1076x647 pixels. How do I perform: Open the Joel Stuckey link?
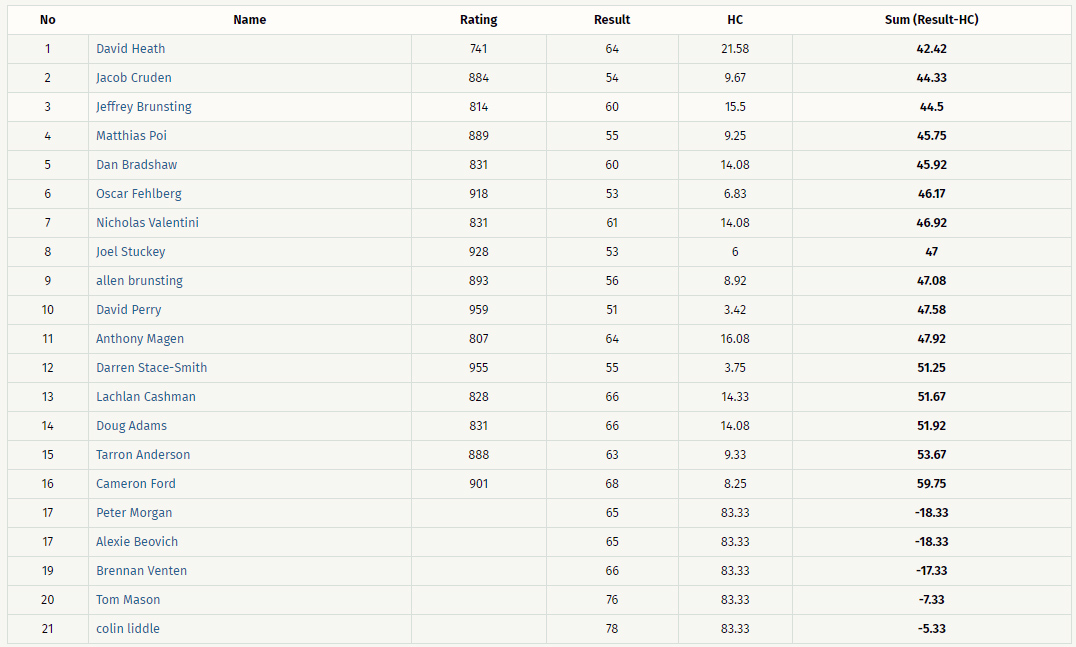coord(130,252)
